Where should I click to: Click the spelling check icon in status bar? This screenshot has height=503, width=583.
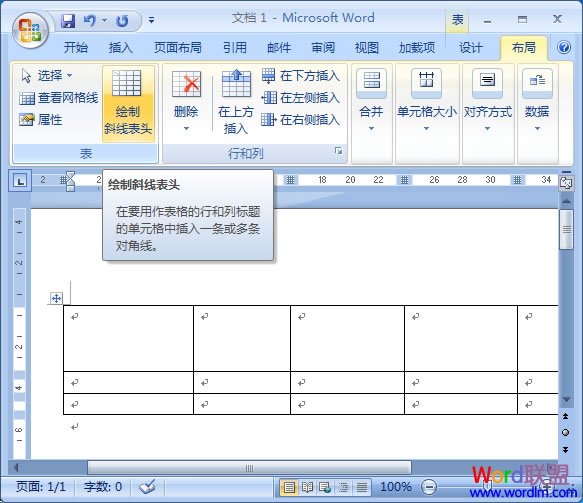point(147,486)
